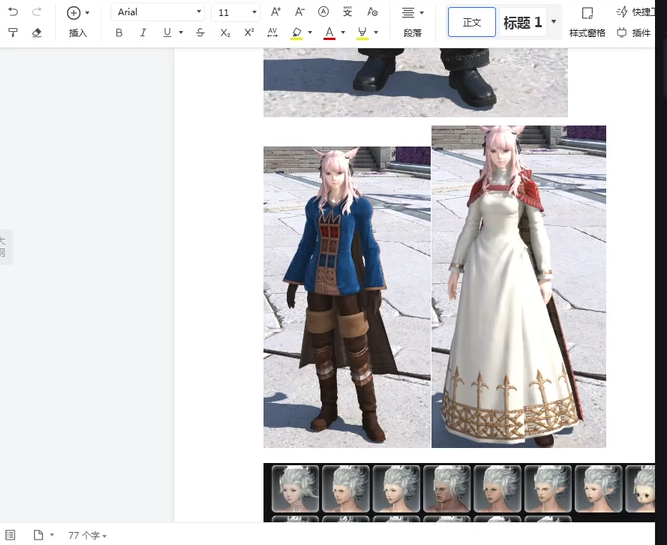Select the blue coat character image

(x=347, y=297)
